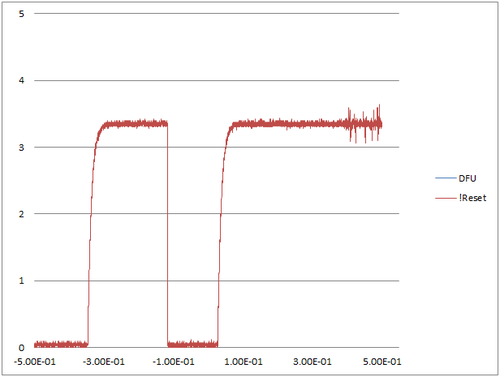Screen dimensions: 500x377
Task: Click the y-axis label 3
Action: pos(22,147)
